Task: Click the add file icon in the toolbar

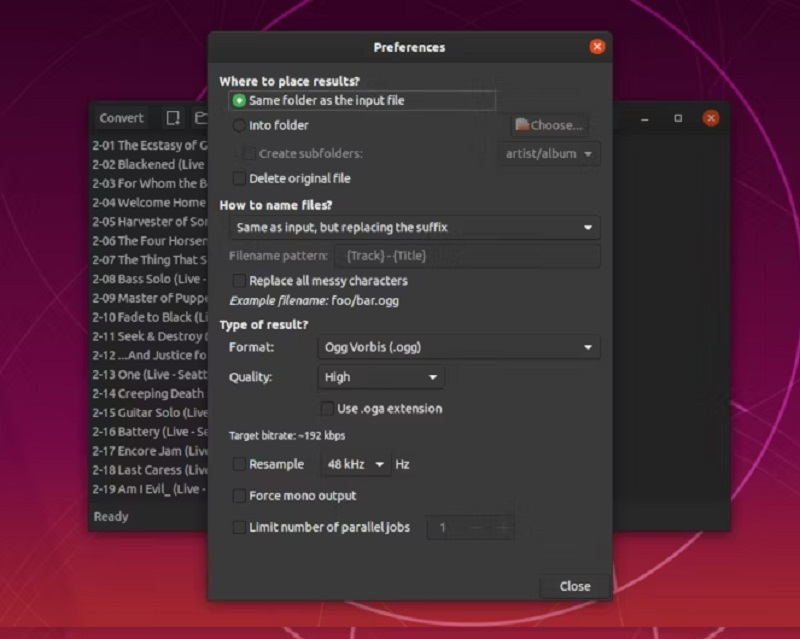Action: pyautogui.click(x=173, y=118)
